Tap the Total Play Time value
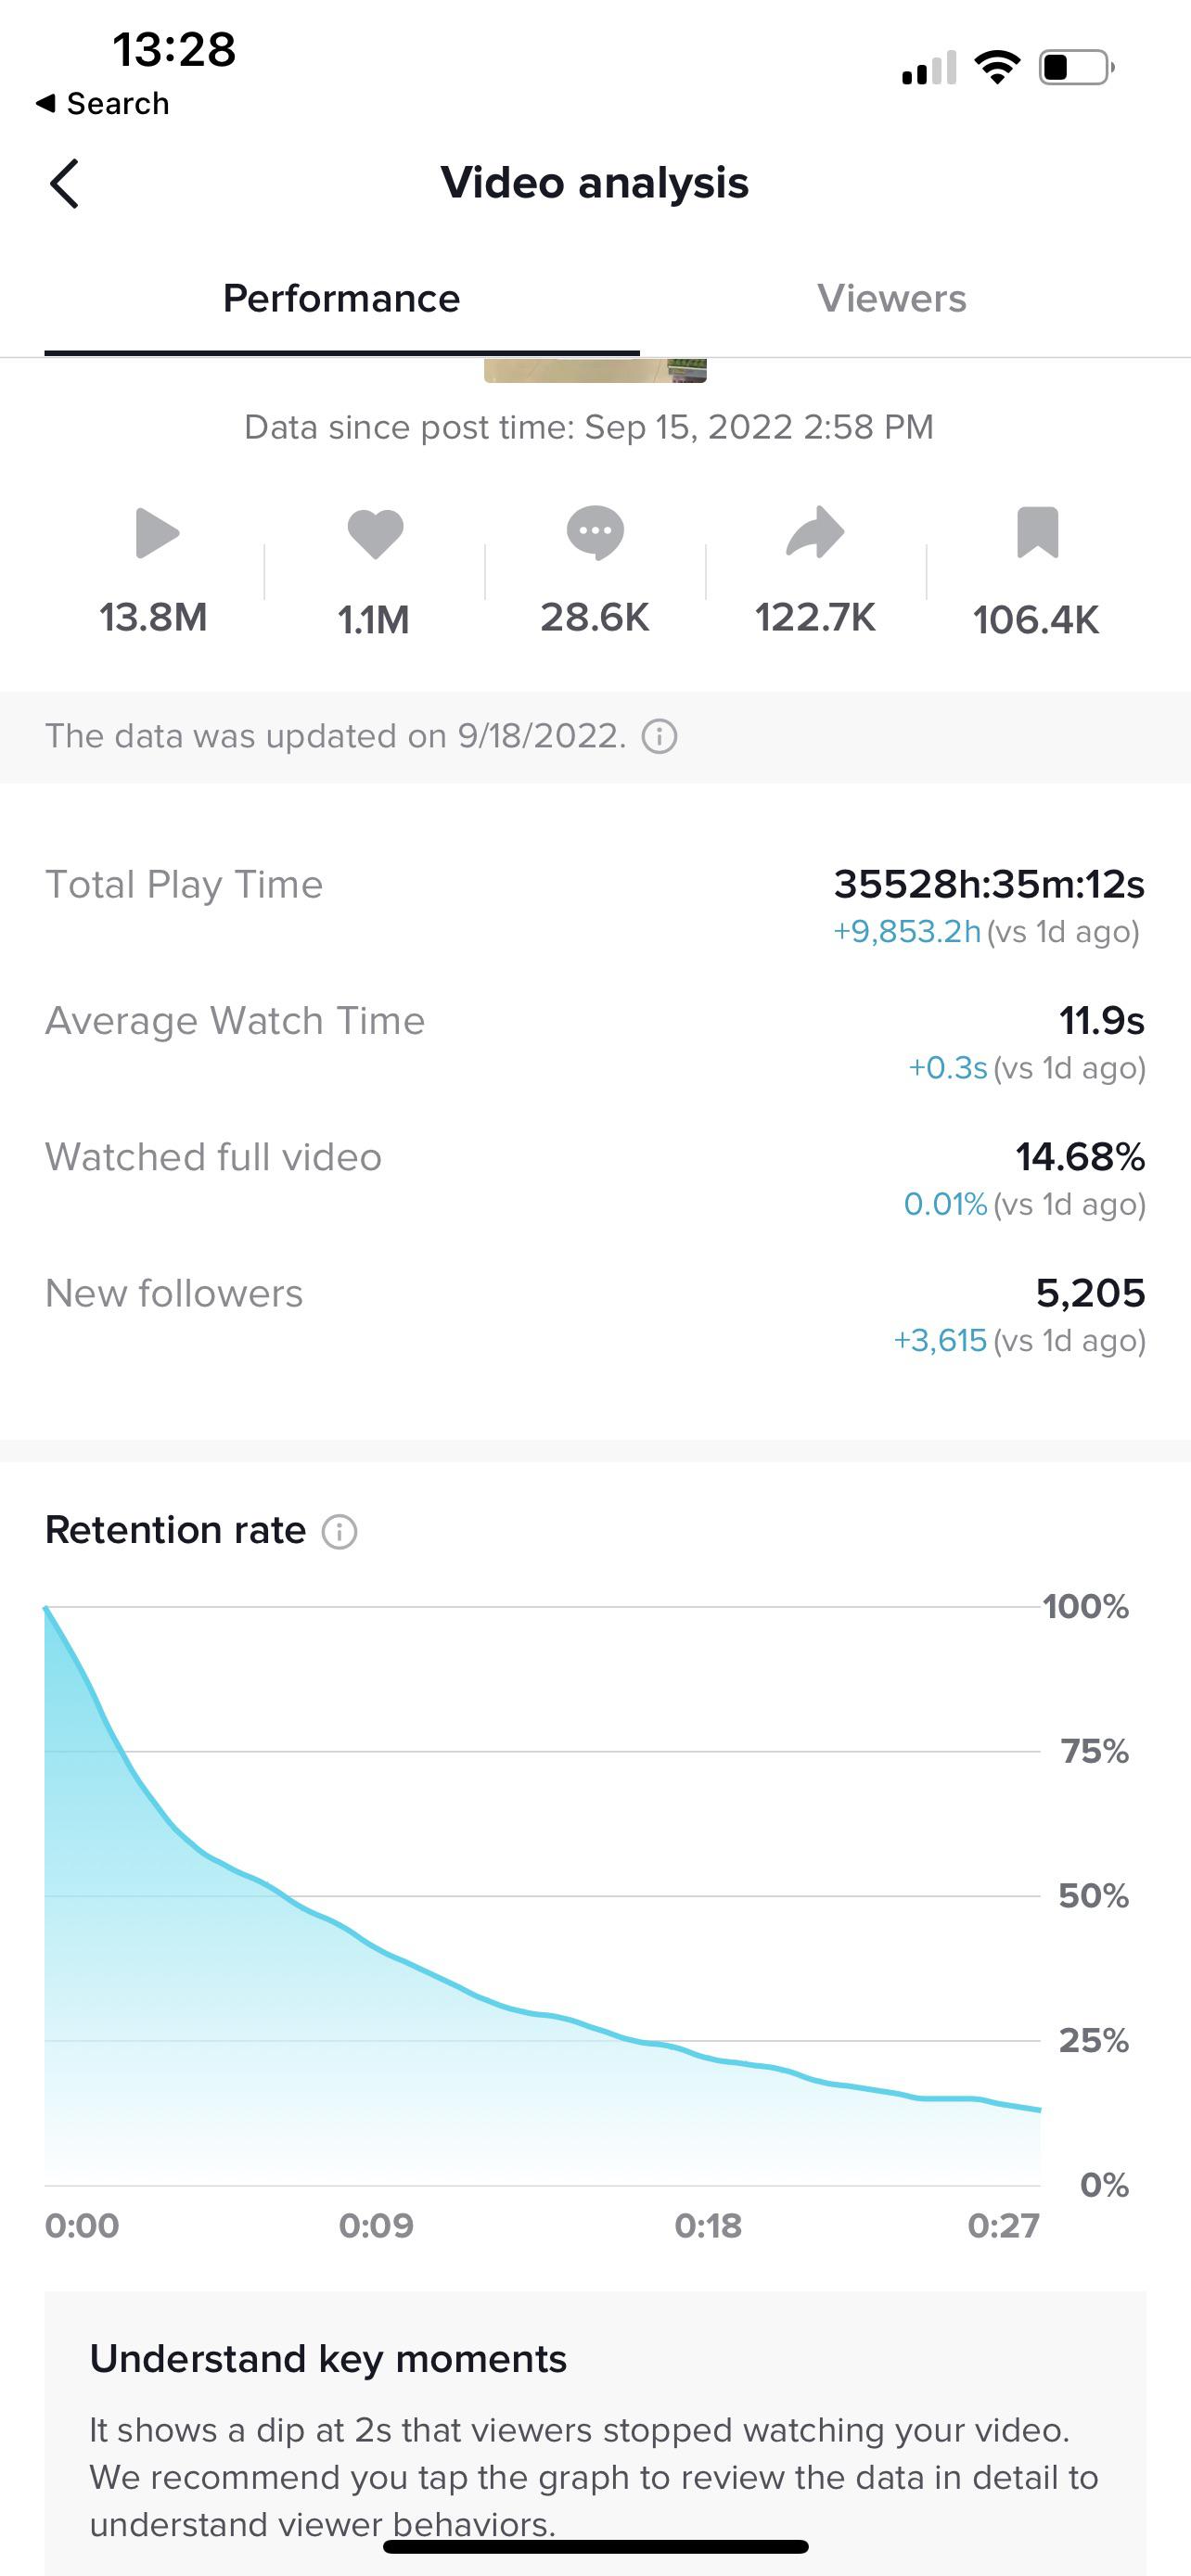This screenshot has width=1191, height=2576. coord(988,884)
